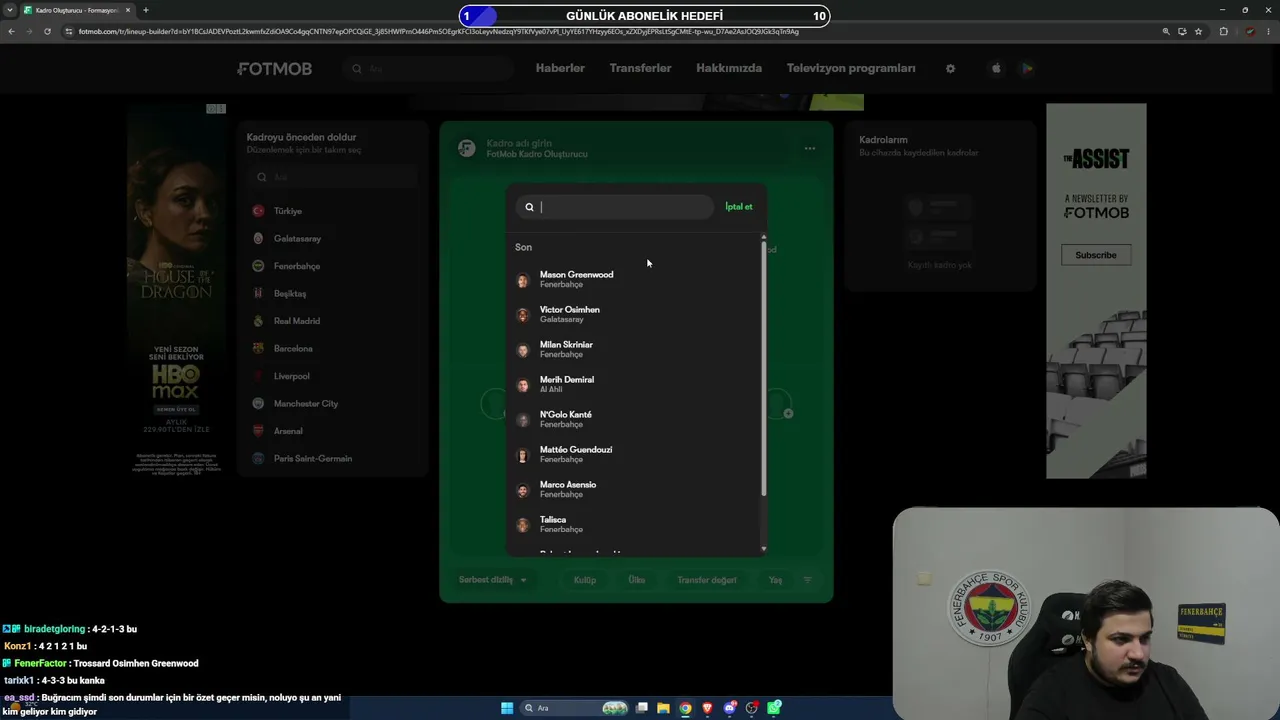
Task: Close the Kadro Oluşturucu tab
Action: click(x=128, y=10)
